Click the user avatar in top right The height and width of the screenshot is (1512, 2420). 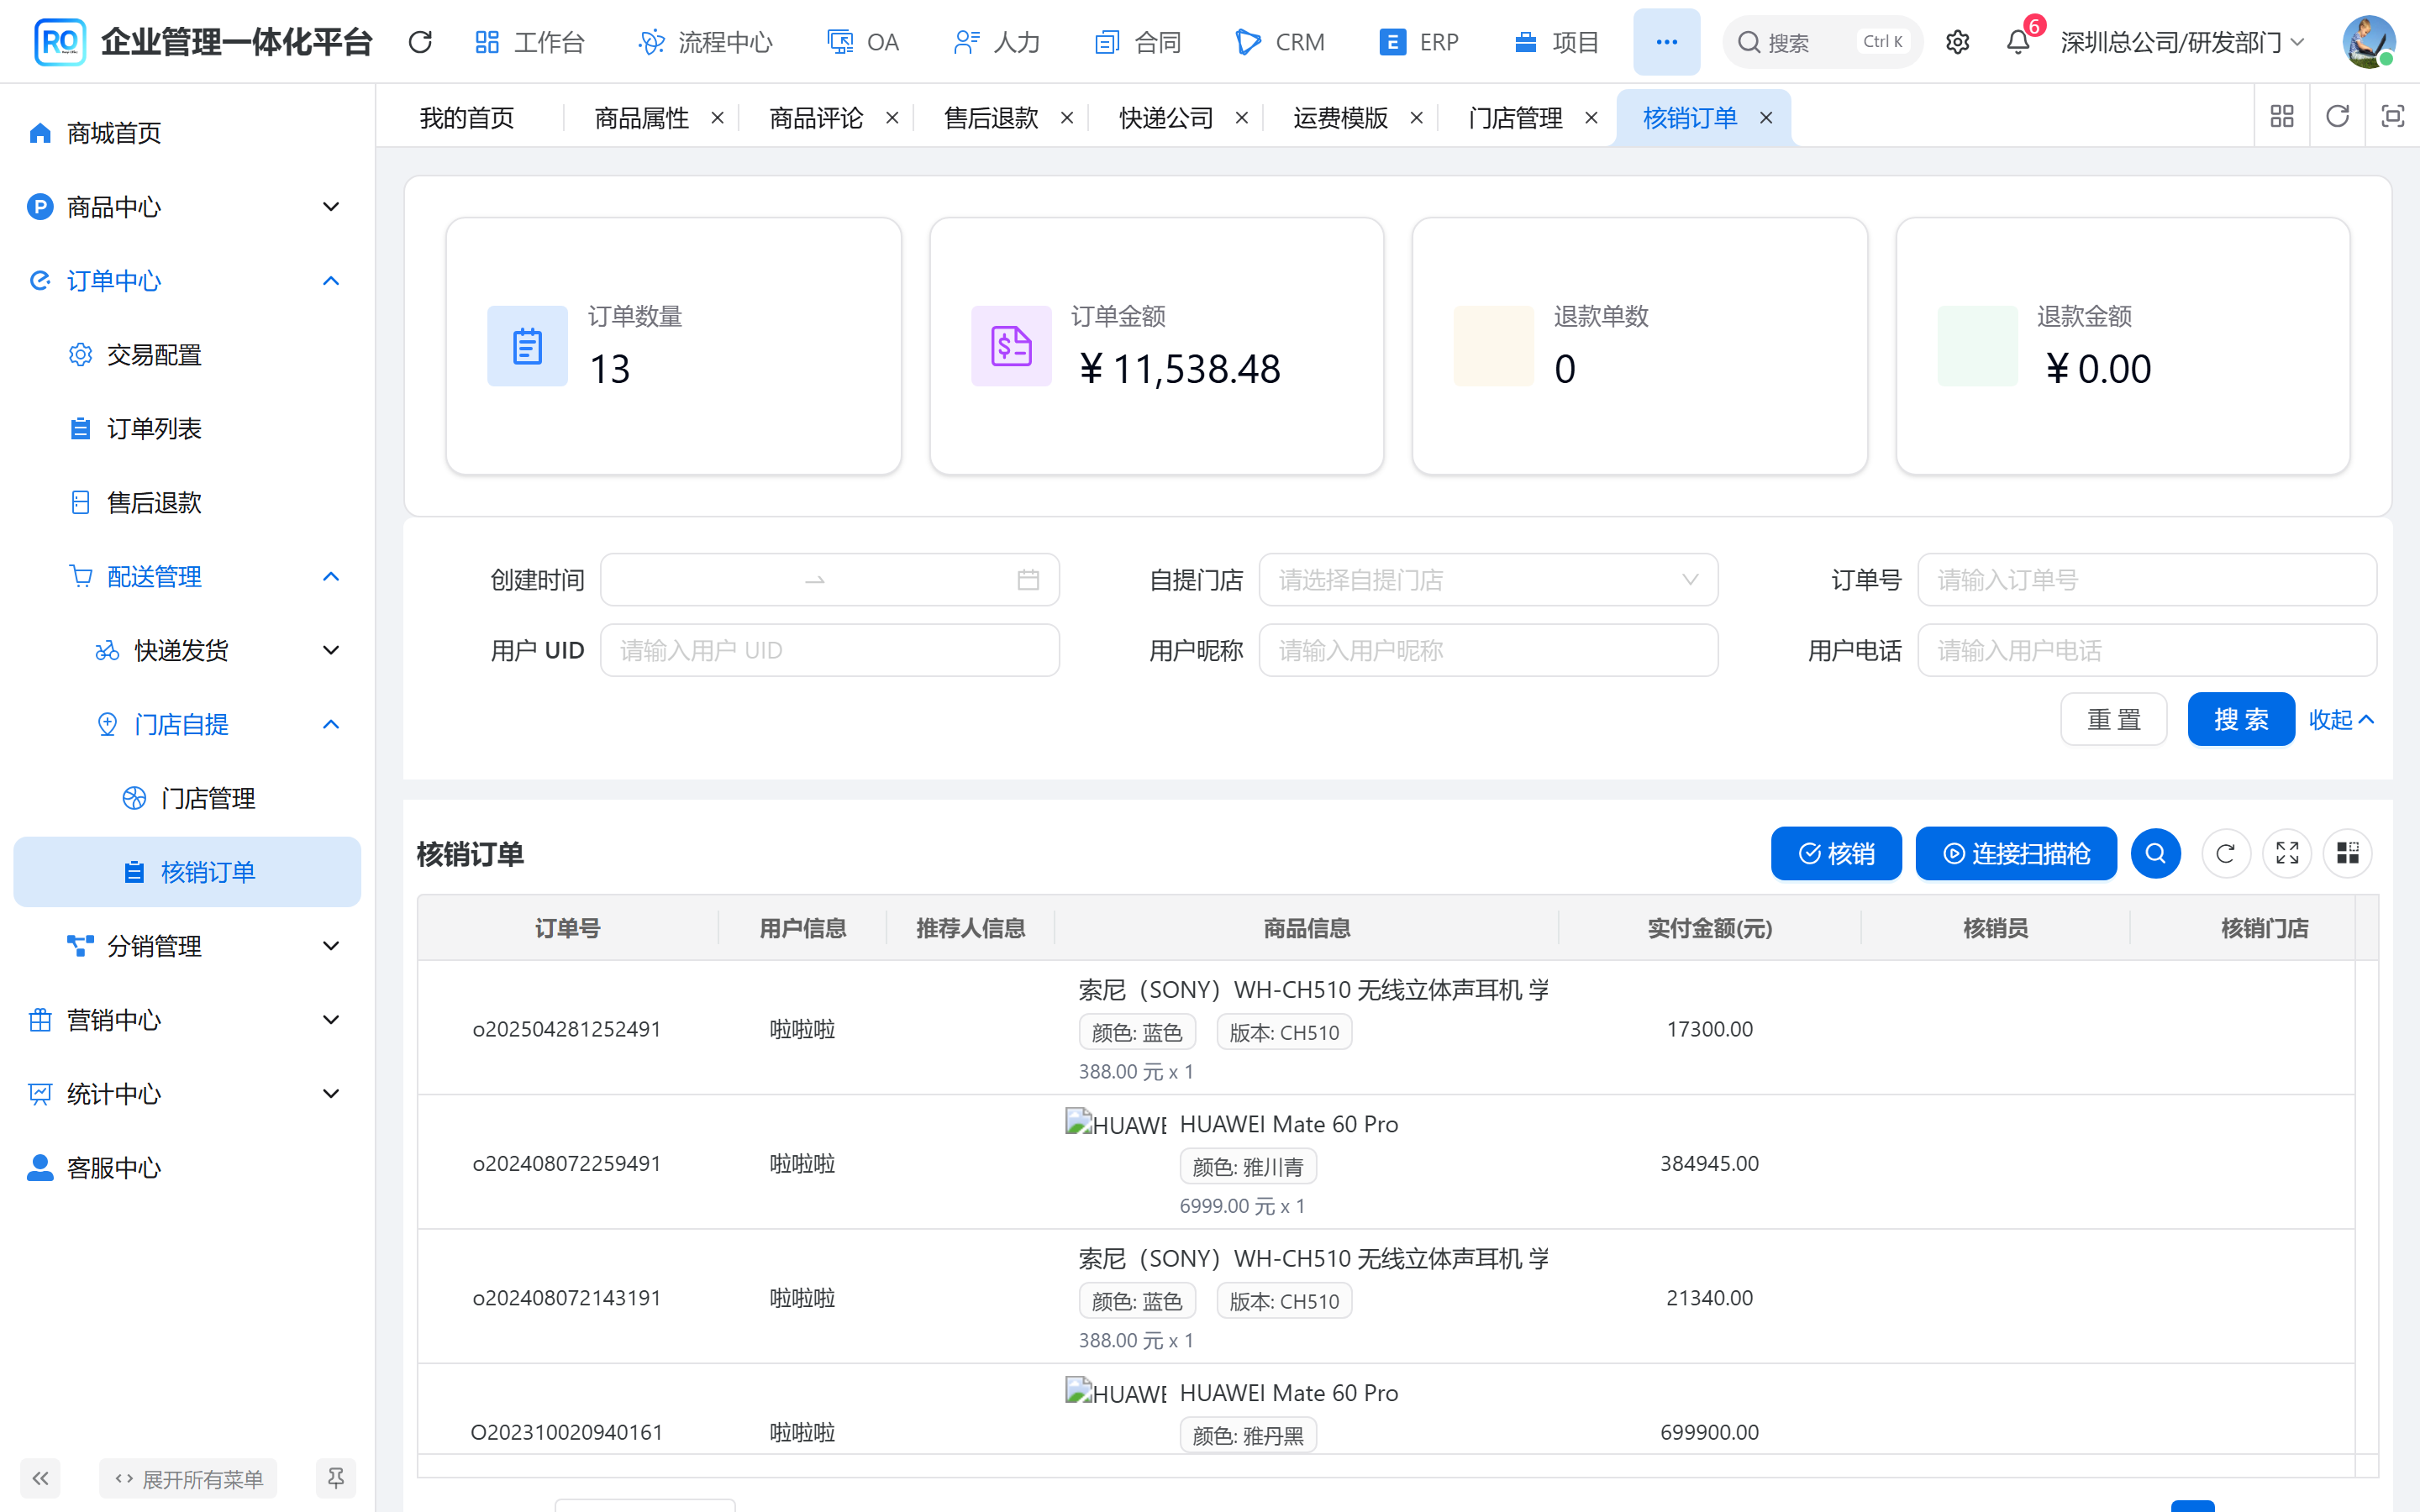(2368, 42)
